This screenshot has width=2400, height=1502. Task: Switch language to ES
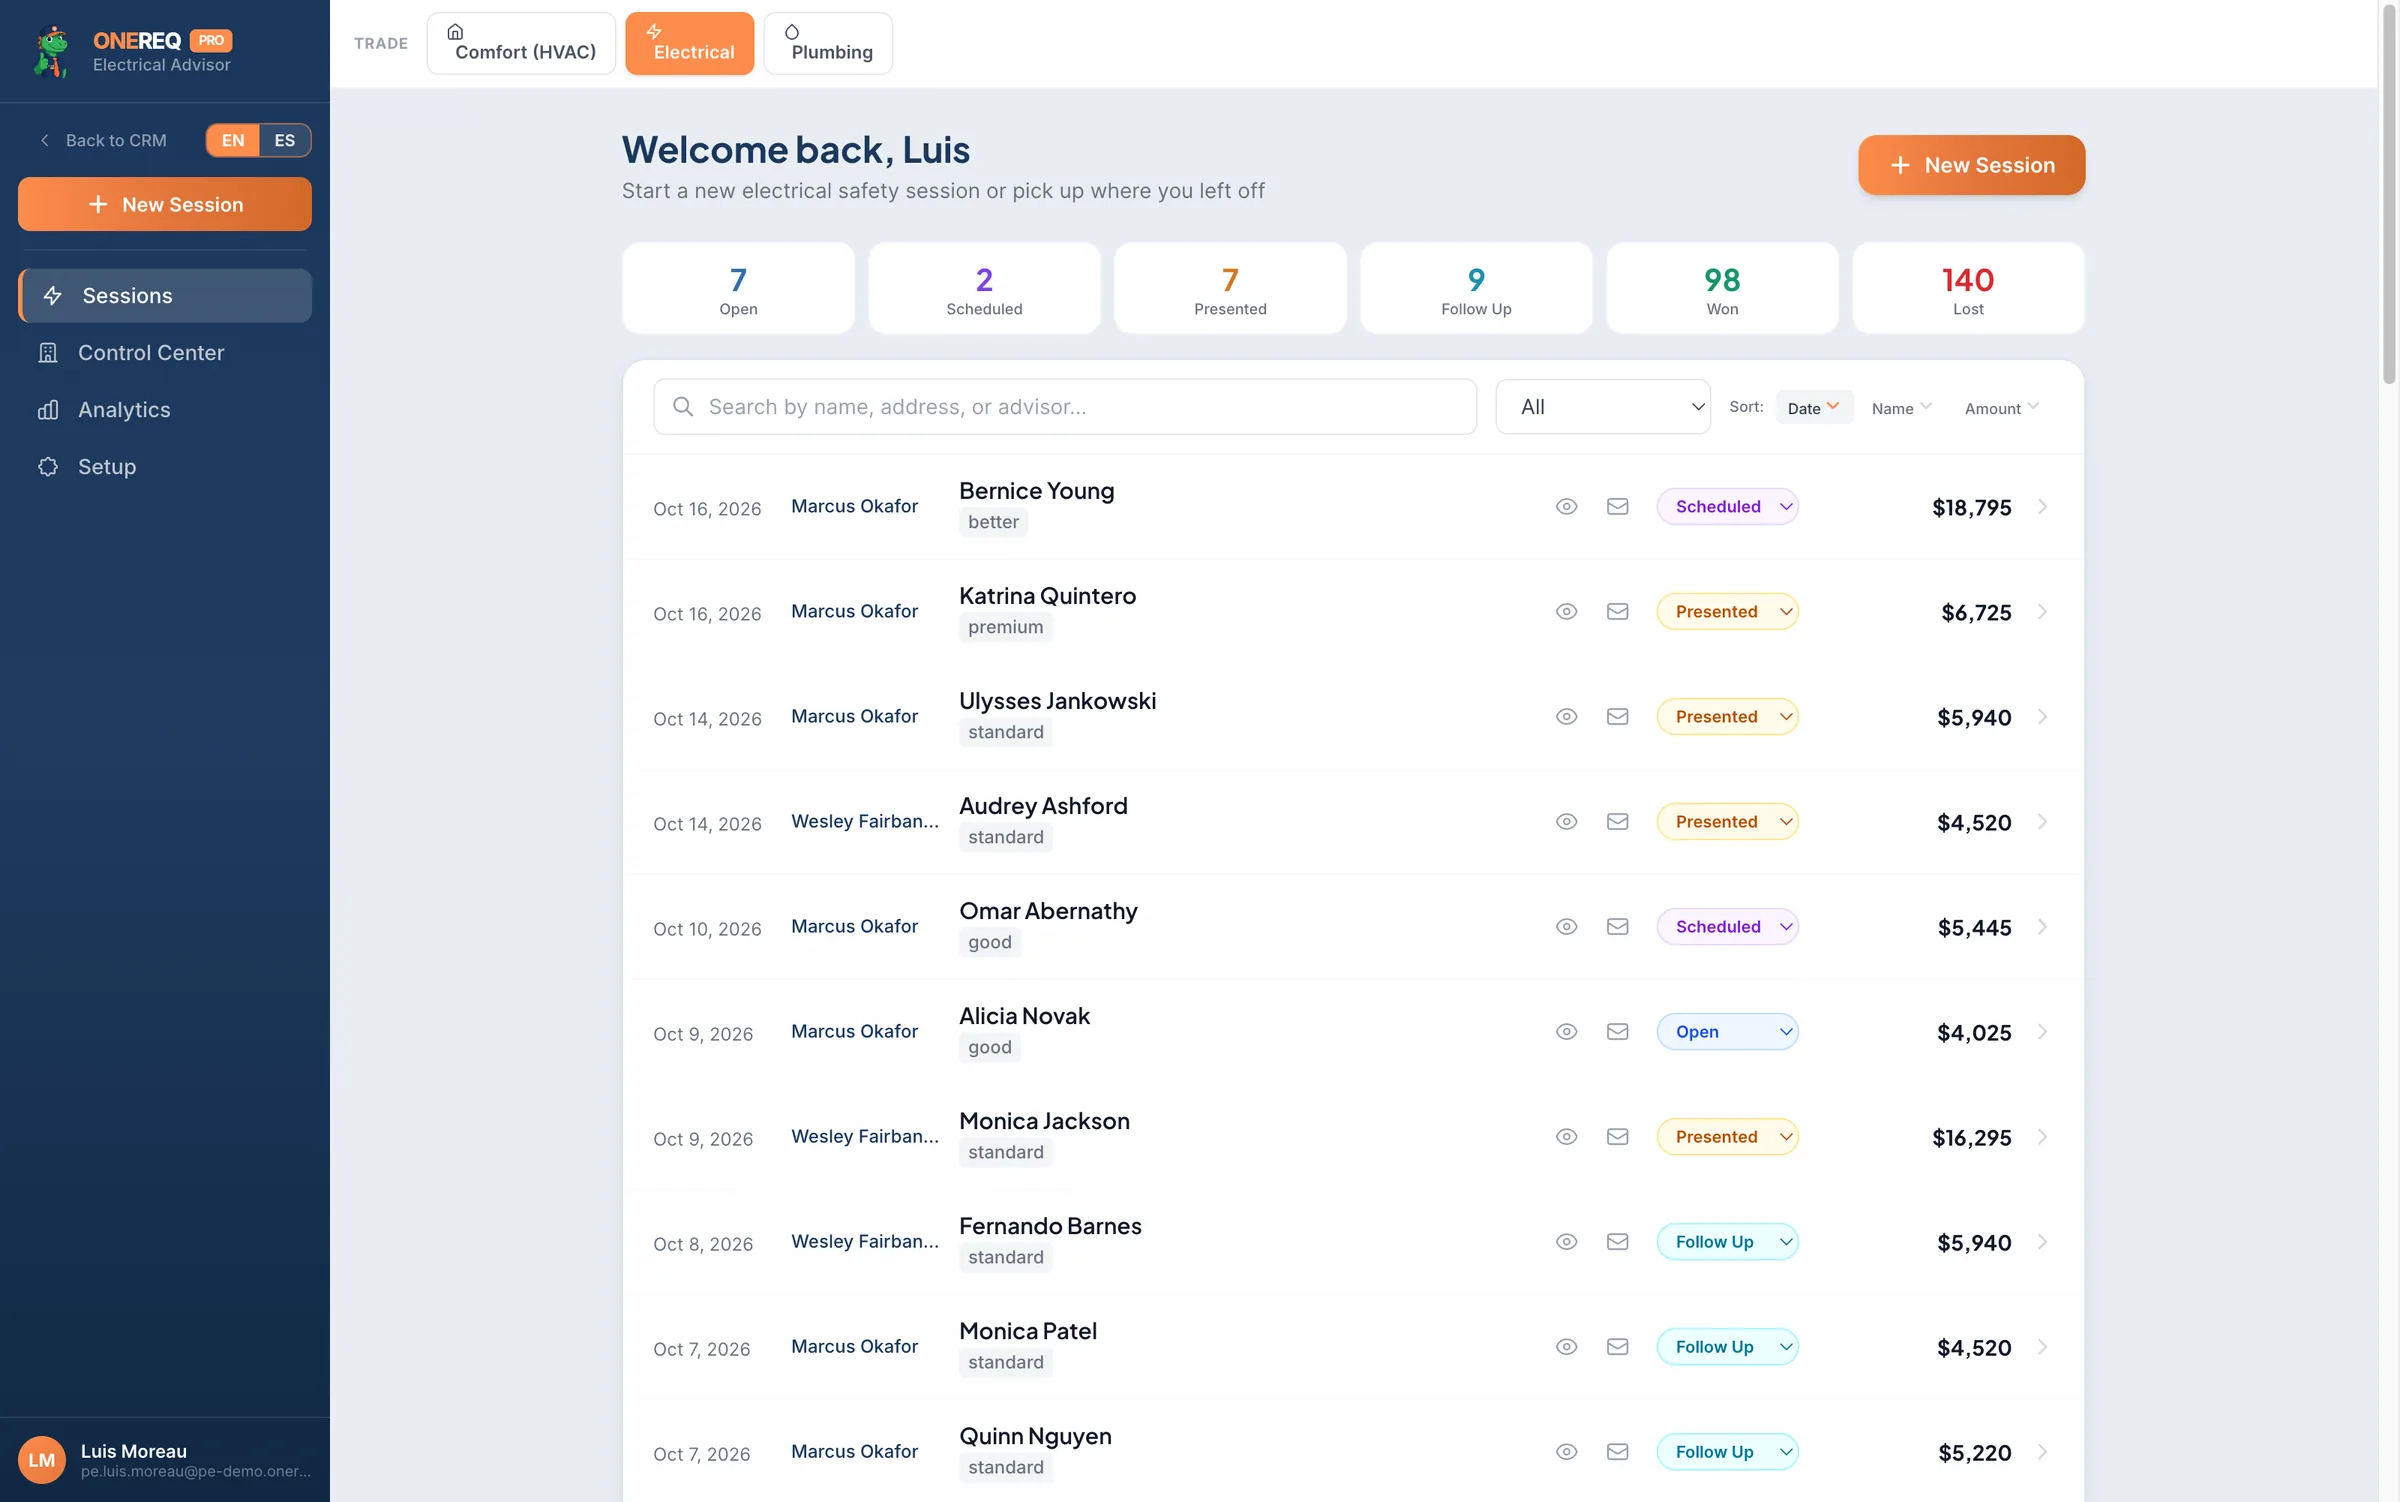[x=285, y=141]
